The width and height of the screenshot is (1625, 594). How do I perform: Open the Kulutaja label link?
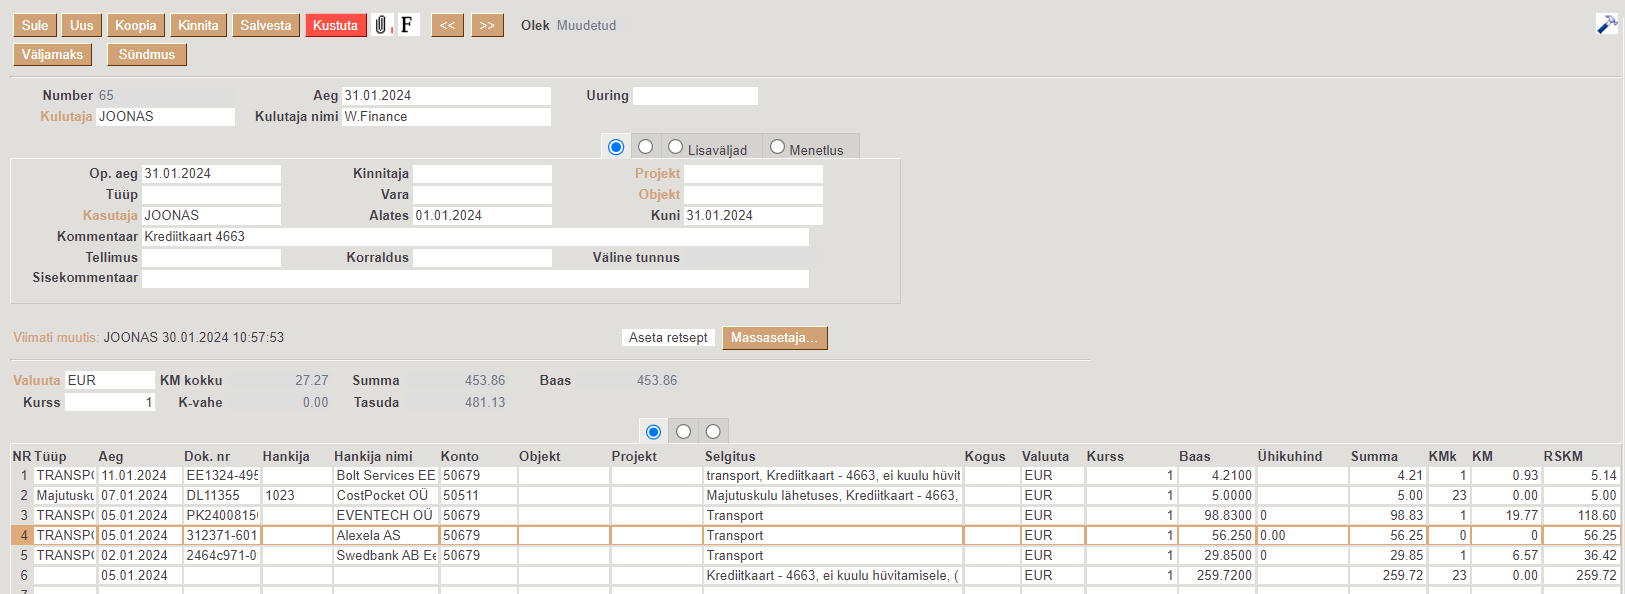66,116
